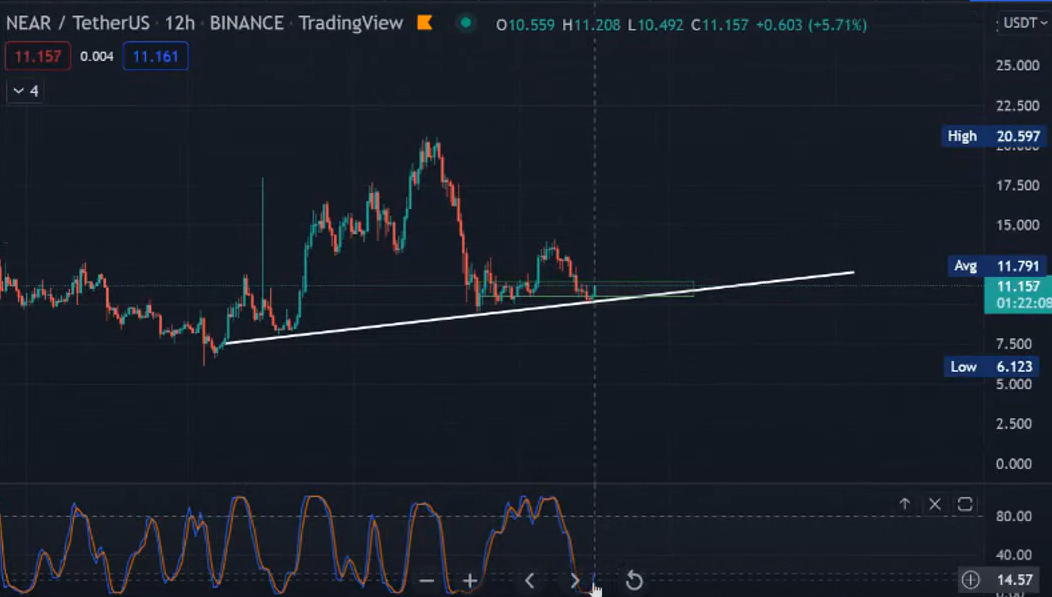
Task: Click the orange flag icon beside TradingView
Action: tap(425, 22)
